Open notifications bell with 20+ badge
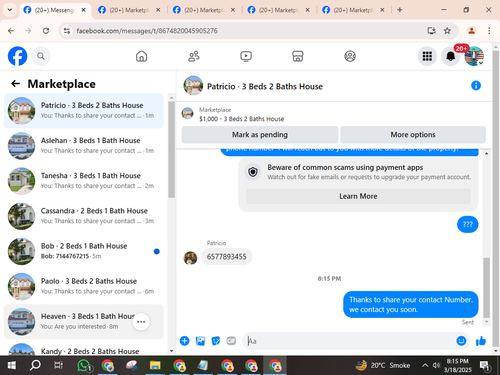This screenshot has width=500, height=375. (x=451, y=56)
